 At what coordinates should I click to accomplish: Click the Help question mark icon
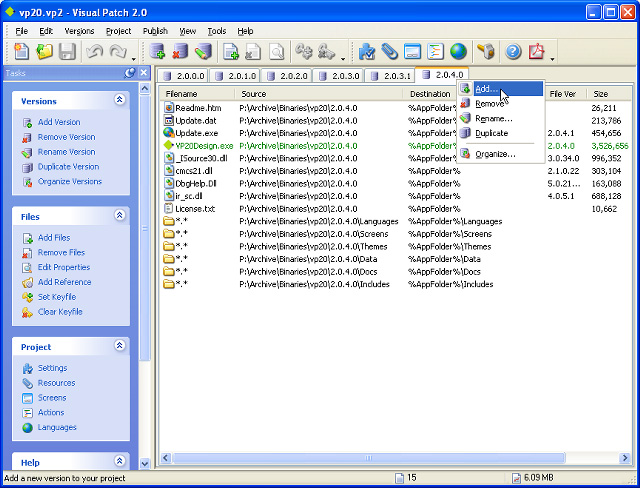[513, 52]
